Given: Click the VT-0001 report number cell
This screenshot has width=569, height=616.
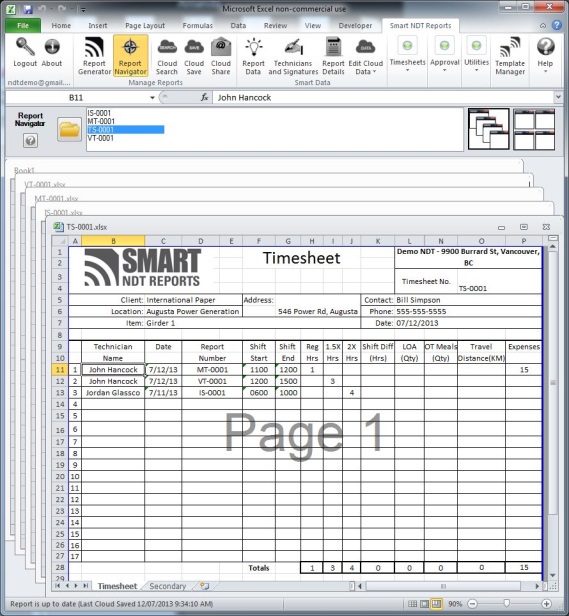Looking at the screenshot, I should tap(212, 381).
